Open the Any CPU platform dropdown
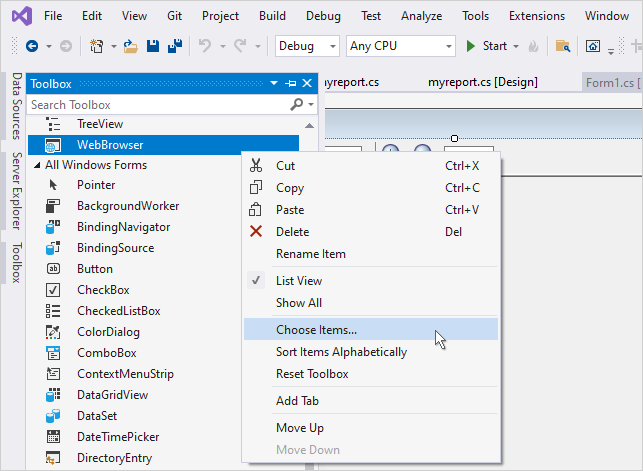 (x=402, y=46)
